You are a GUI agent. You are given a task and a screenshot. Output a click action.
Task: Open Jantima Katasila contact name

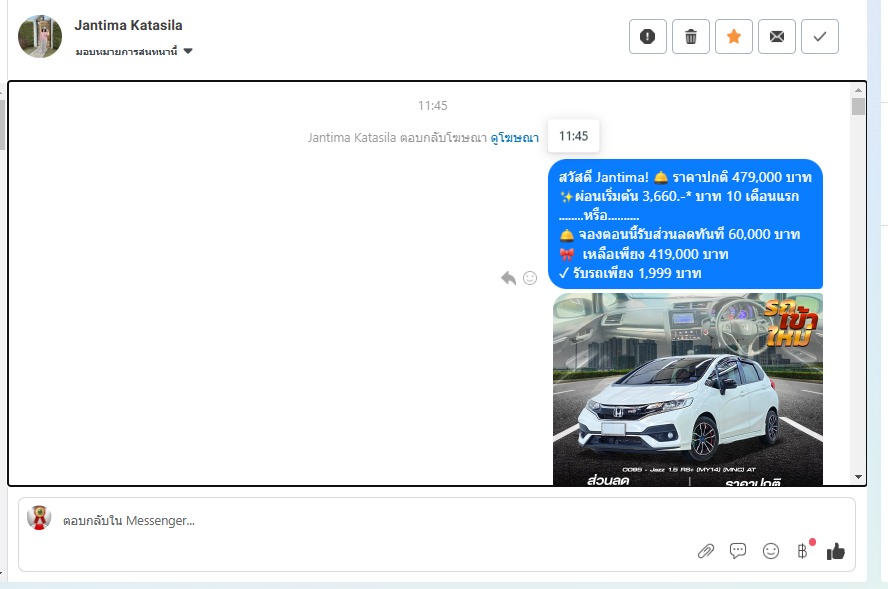click(129, 25)
